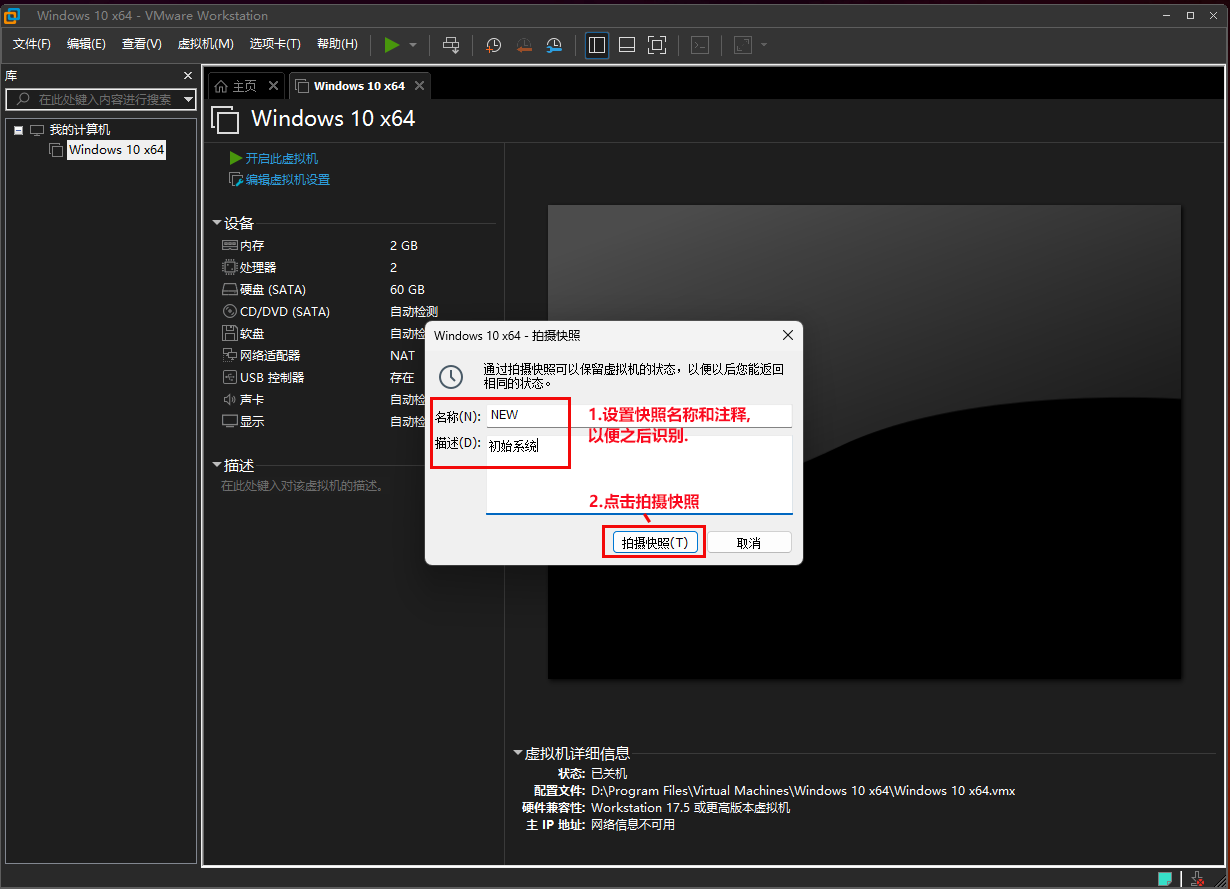Click the green Power On play icon
The width and height of the screenshot is (1230, 889).
pyautogui.click(x=391, y=45)
